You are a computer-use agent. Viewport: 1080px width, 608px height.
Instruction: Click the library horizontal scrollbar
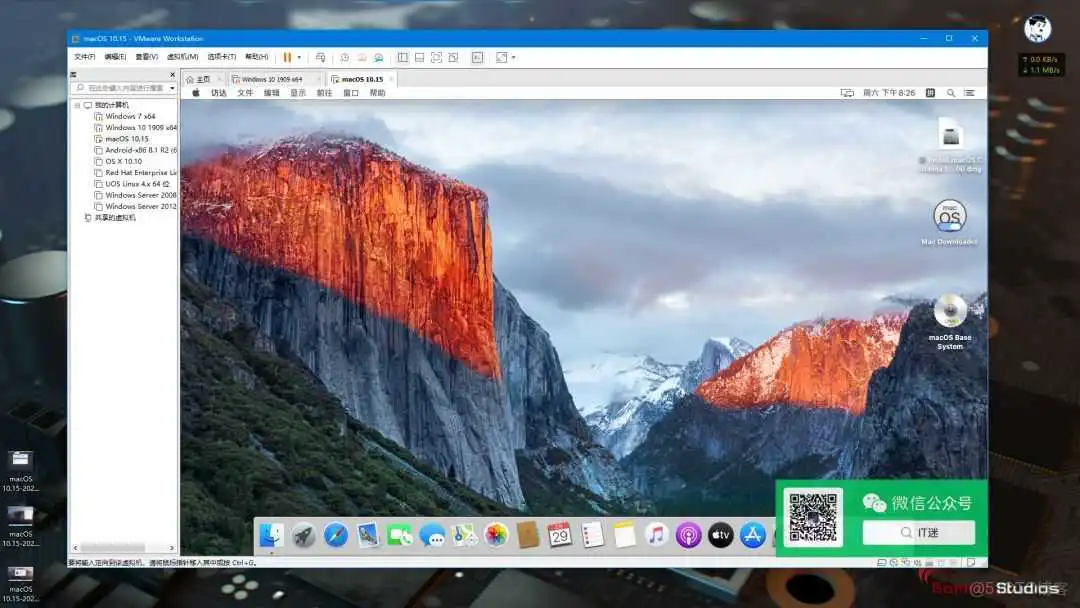[x=112, y=548]
